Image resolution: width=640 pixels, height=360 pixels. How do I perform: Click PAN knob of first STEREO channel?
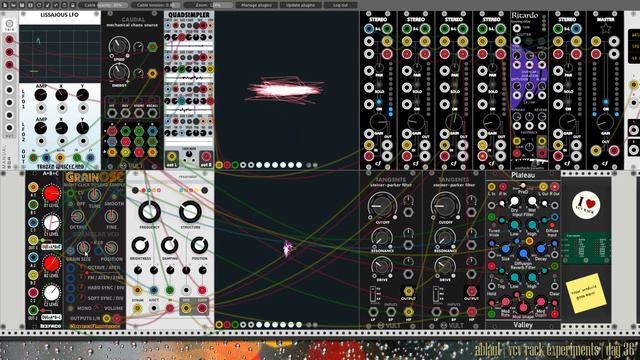click(x=380, y=67)
